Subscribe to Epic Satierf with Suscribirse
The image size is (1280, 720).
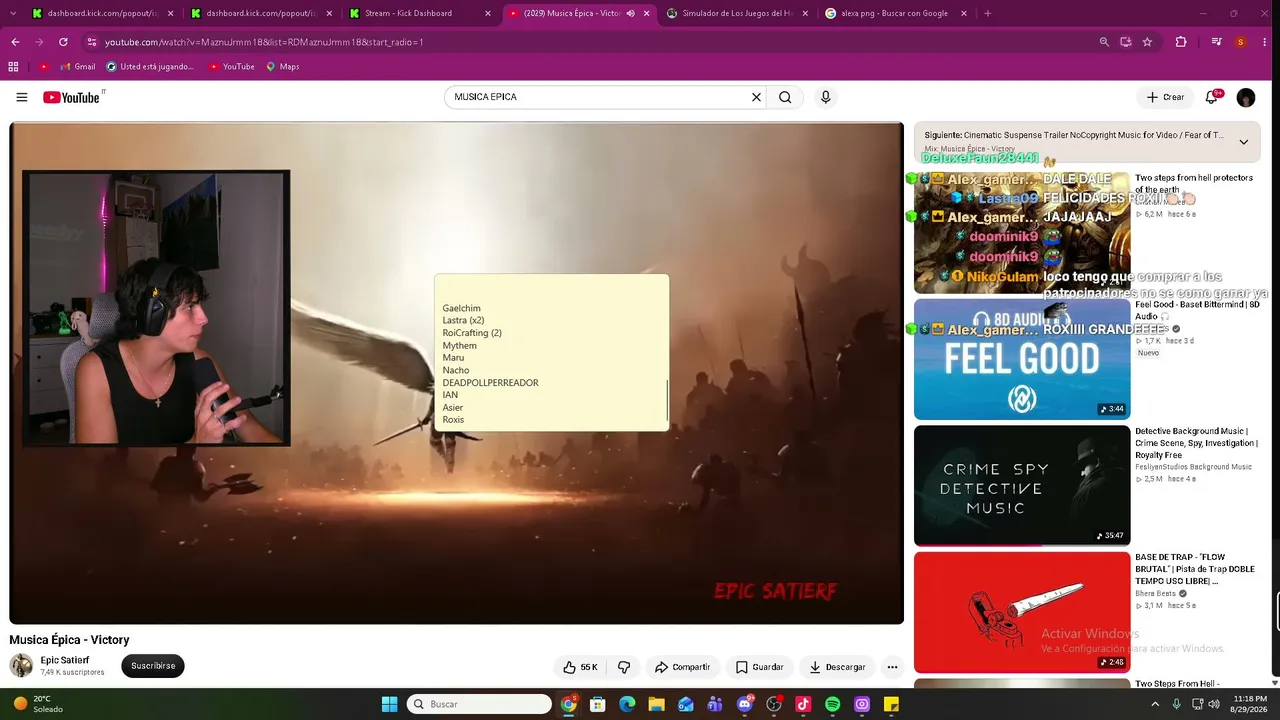tap(153, 666)
